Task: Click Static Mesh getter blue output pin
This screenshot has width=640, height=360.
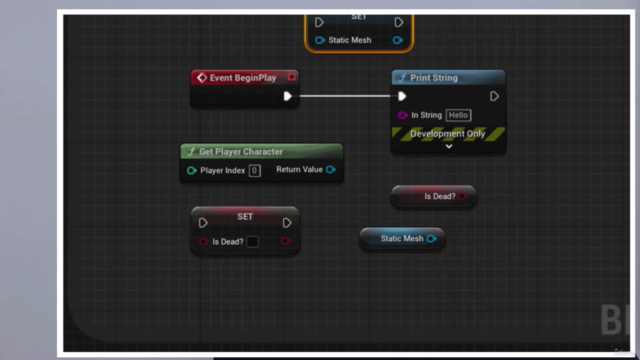Action: coord(431,239)
